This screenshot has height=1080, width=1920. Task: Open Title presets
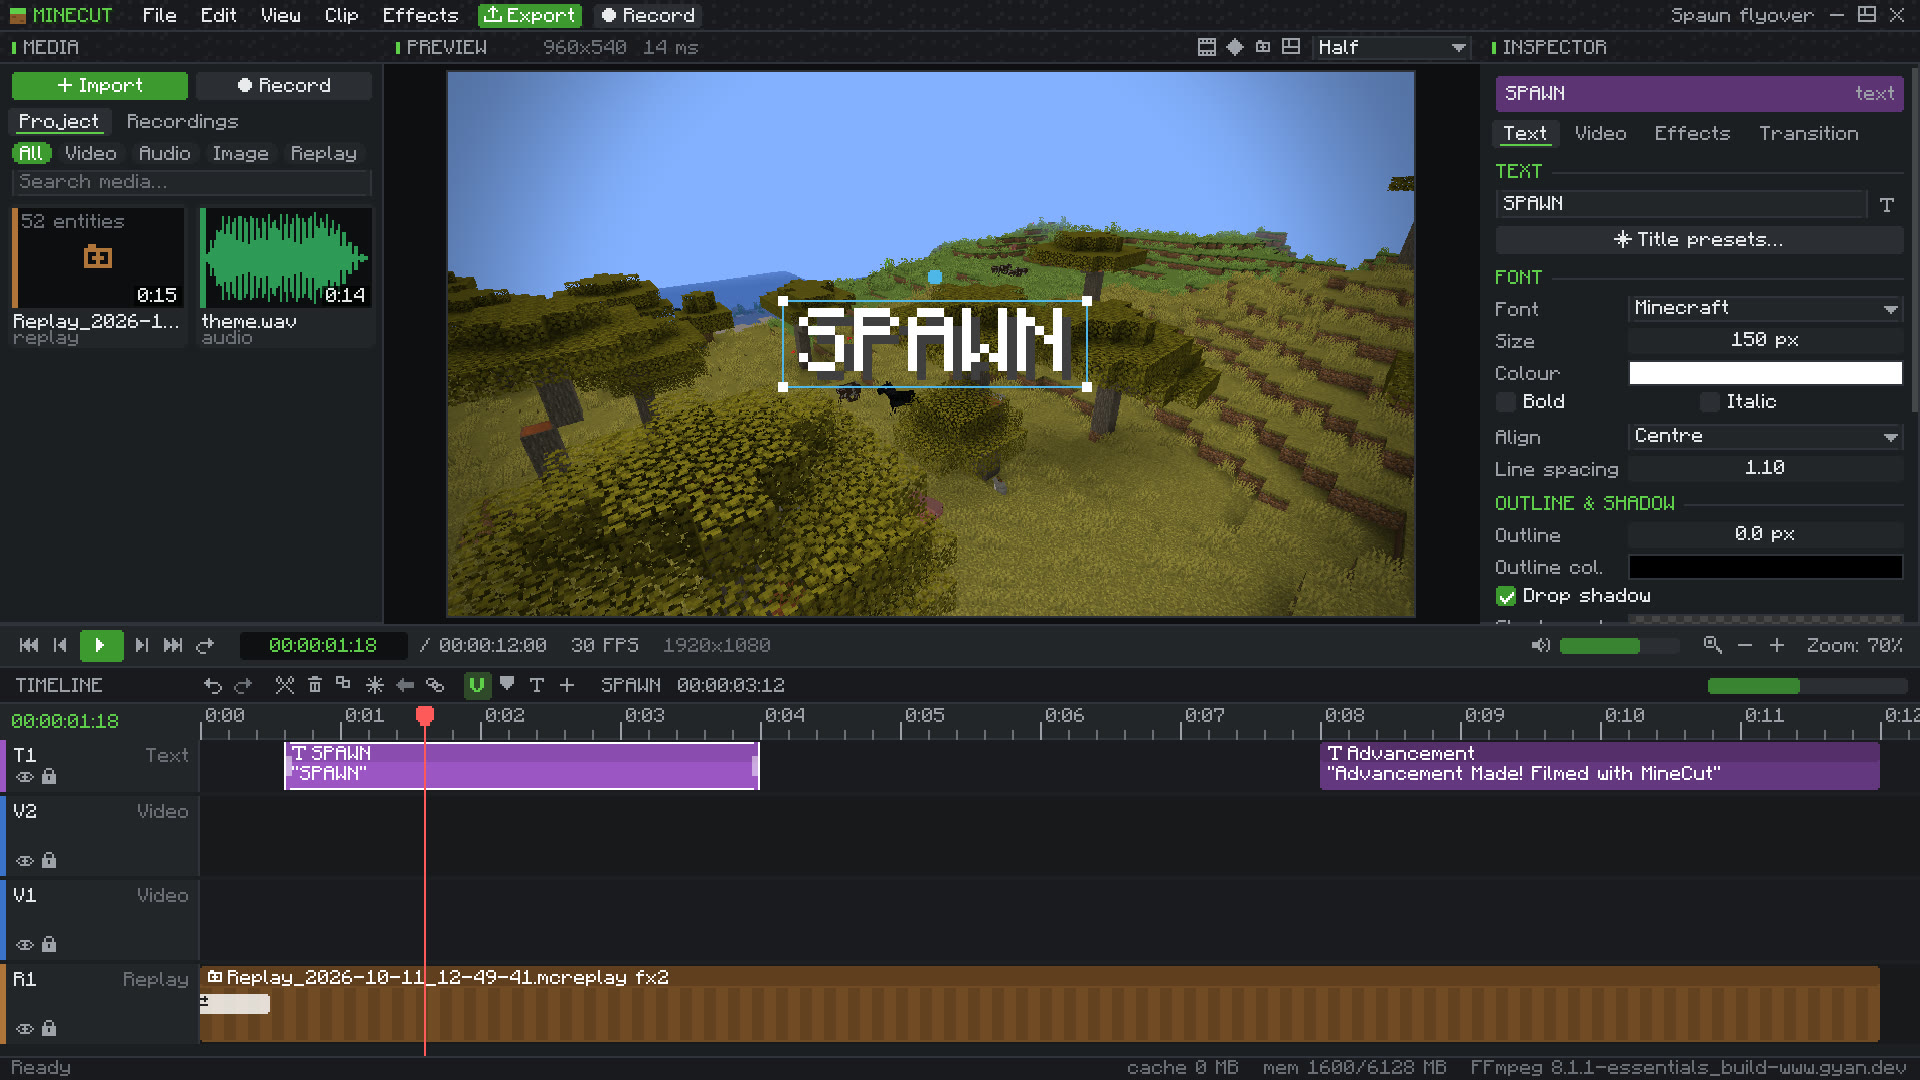pyautogui.click(x=1699, y=240)
